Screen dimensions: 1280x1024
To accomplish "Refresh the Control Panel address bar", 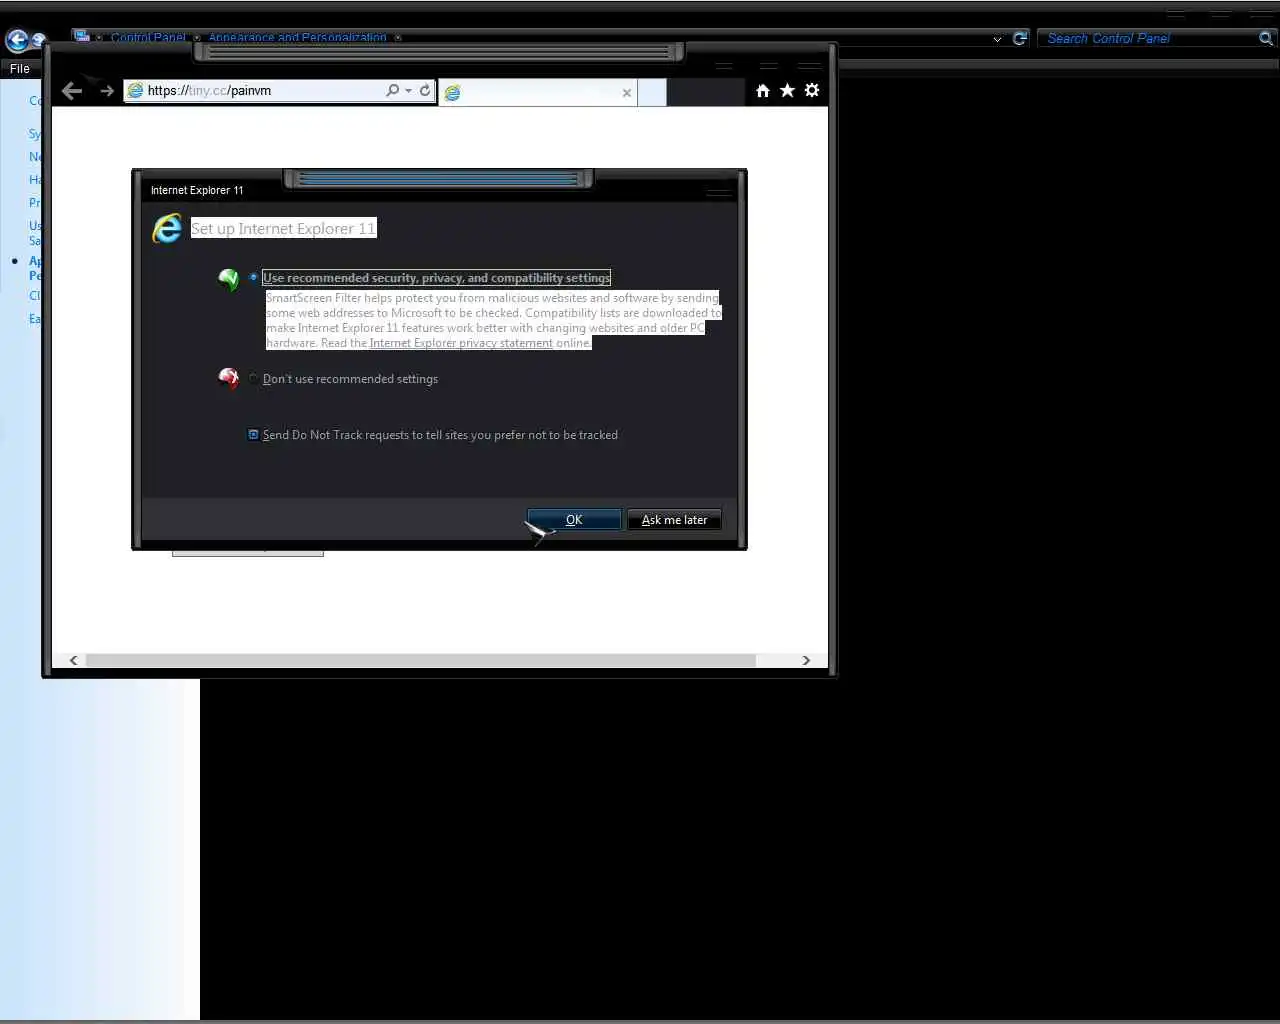I will tap(1020, 38).
